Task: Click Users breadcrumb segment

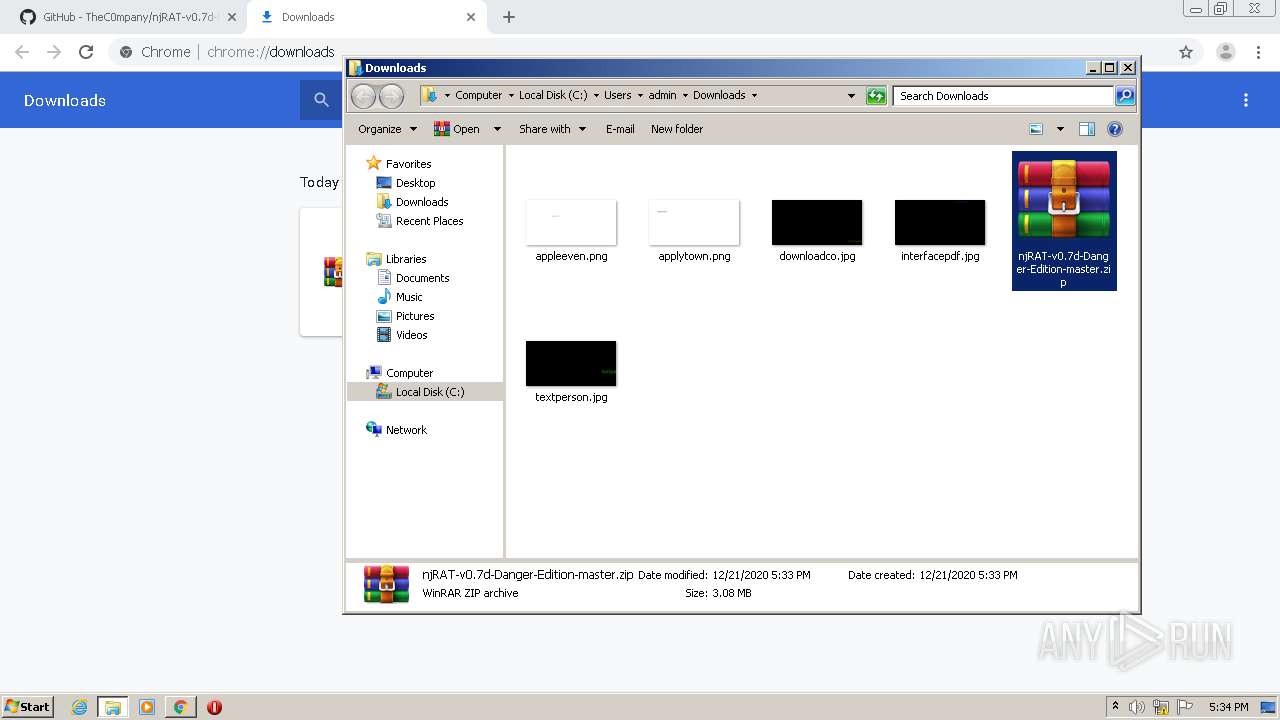Action: tap(617, 96)
